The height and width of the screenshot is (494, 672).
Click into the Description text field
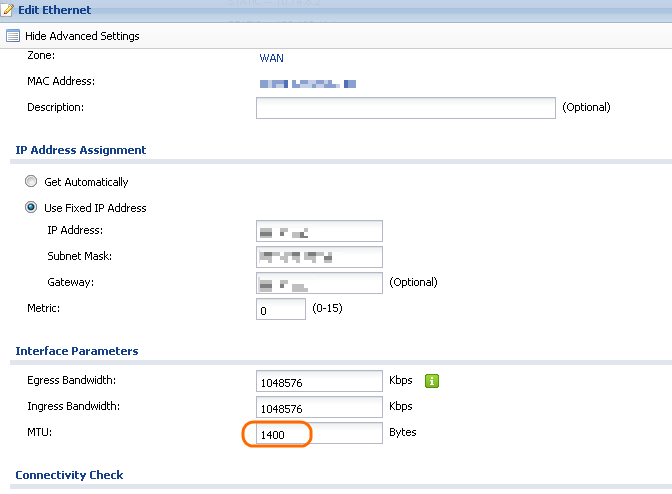[x=405, y=108]
